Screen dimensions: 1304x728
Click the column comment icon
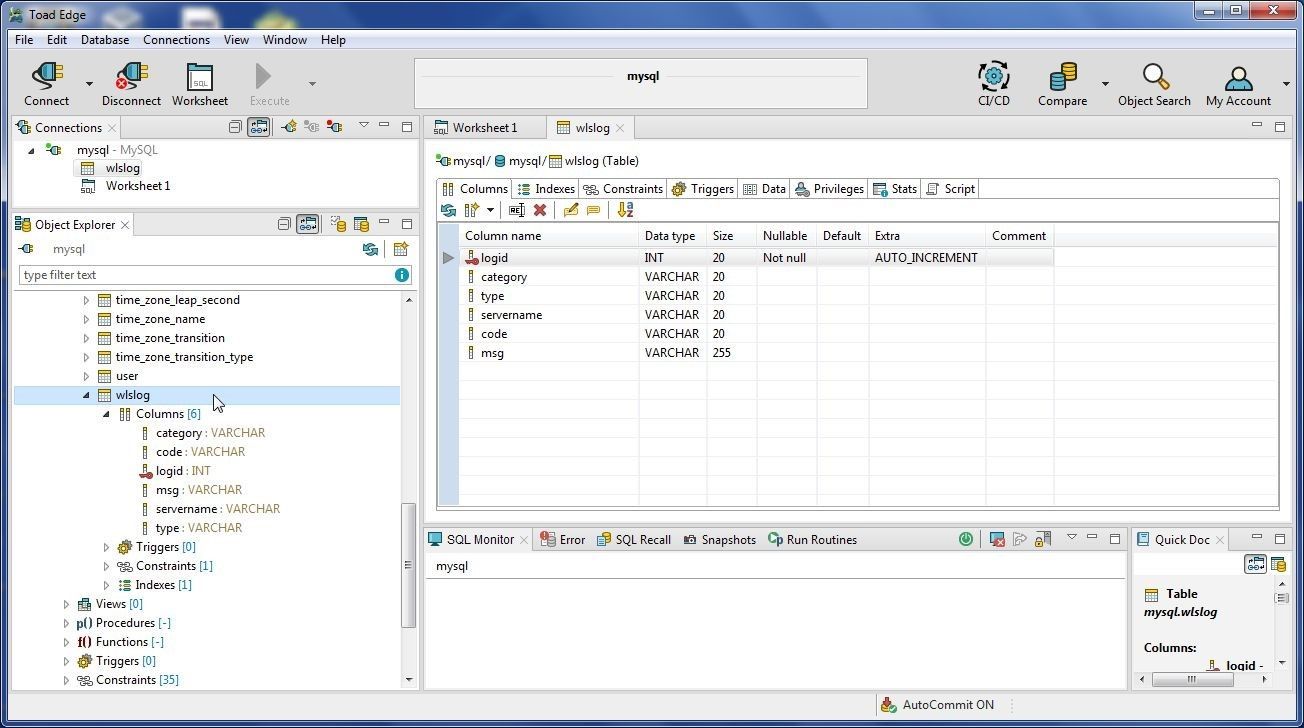point(593,210)
